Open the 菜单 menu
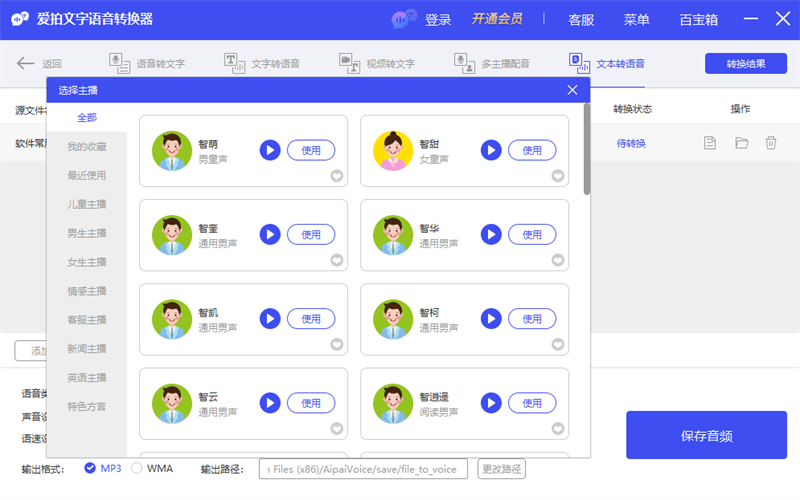800x500 pixels. (x=636, y=20)
